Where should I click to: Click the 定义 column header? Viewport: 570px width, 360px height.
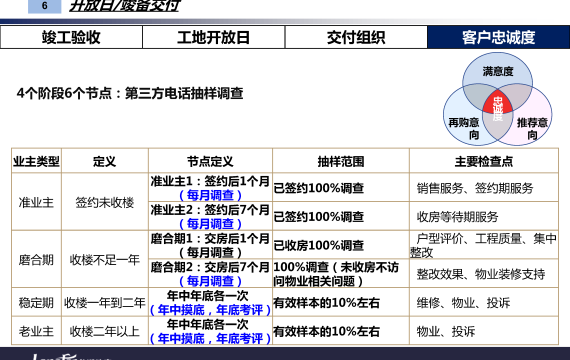click(x=105, y=161)
